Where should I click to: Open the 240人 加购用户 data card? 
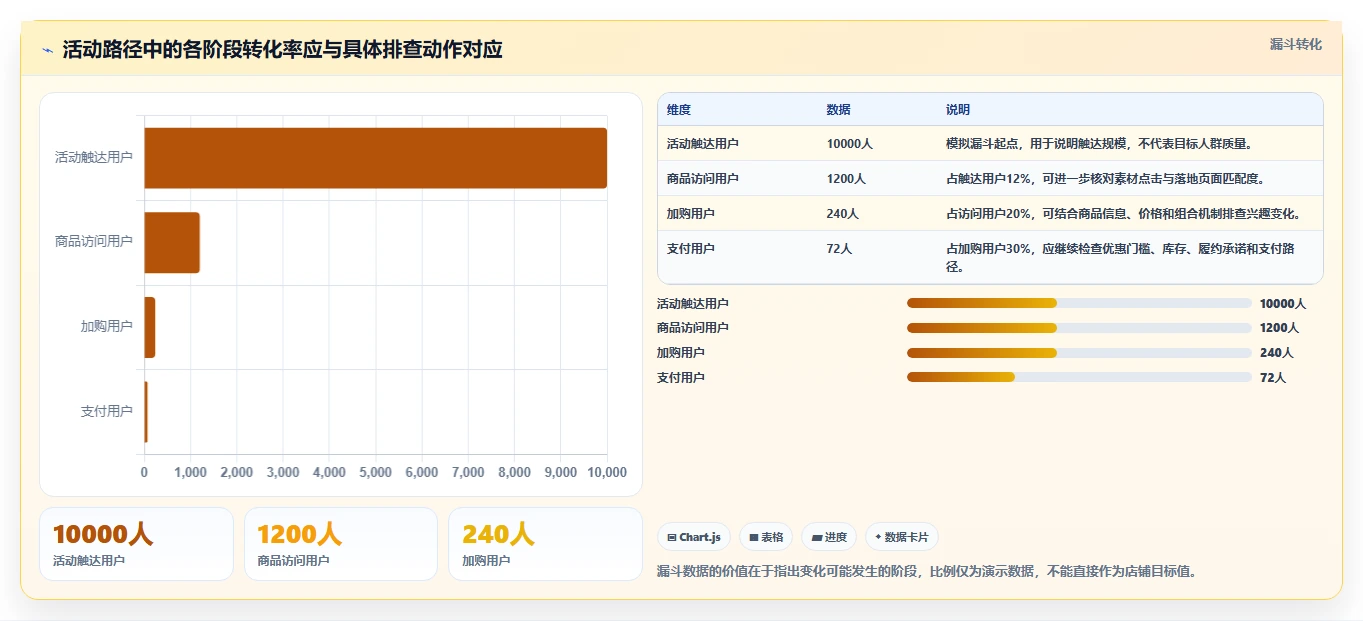coord(545,544)
